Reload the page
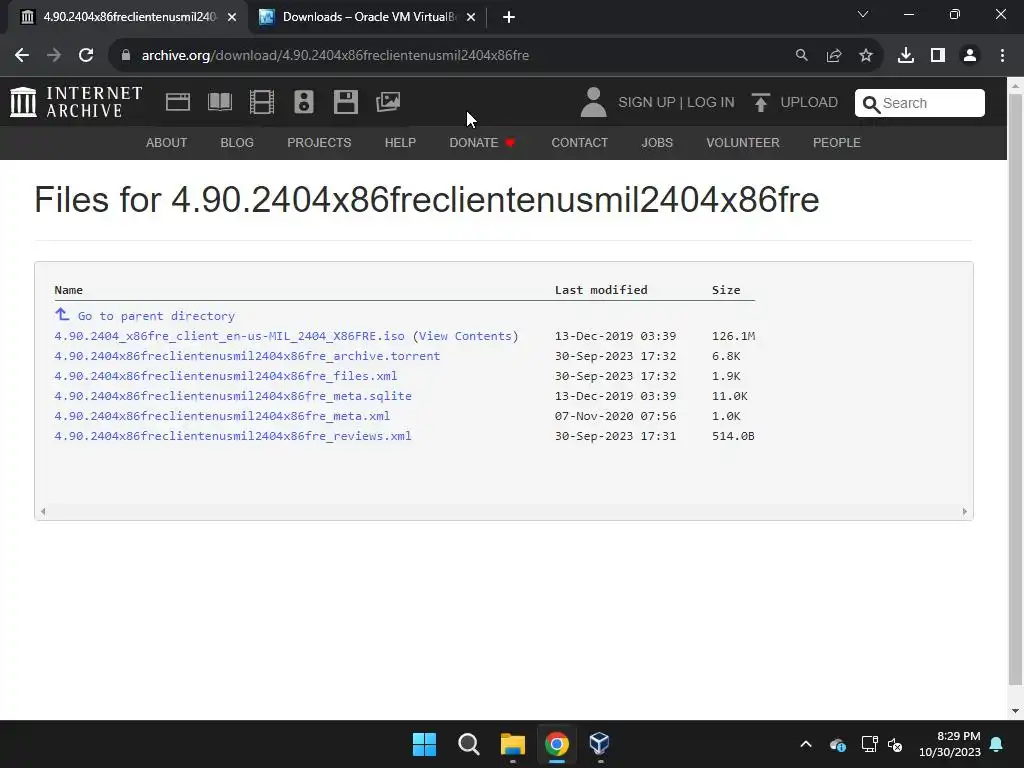The height and width of the screenshot is (768, 1024). pyautogui.click(x=86, y=56)
